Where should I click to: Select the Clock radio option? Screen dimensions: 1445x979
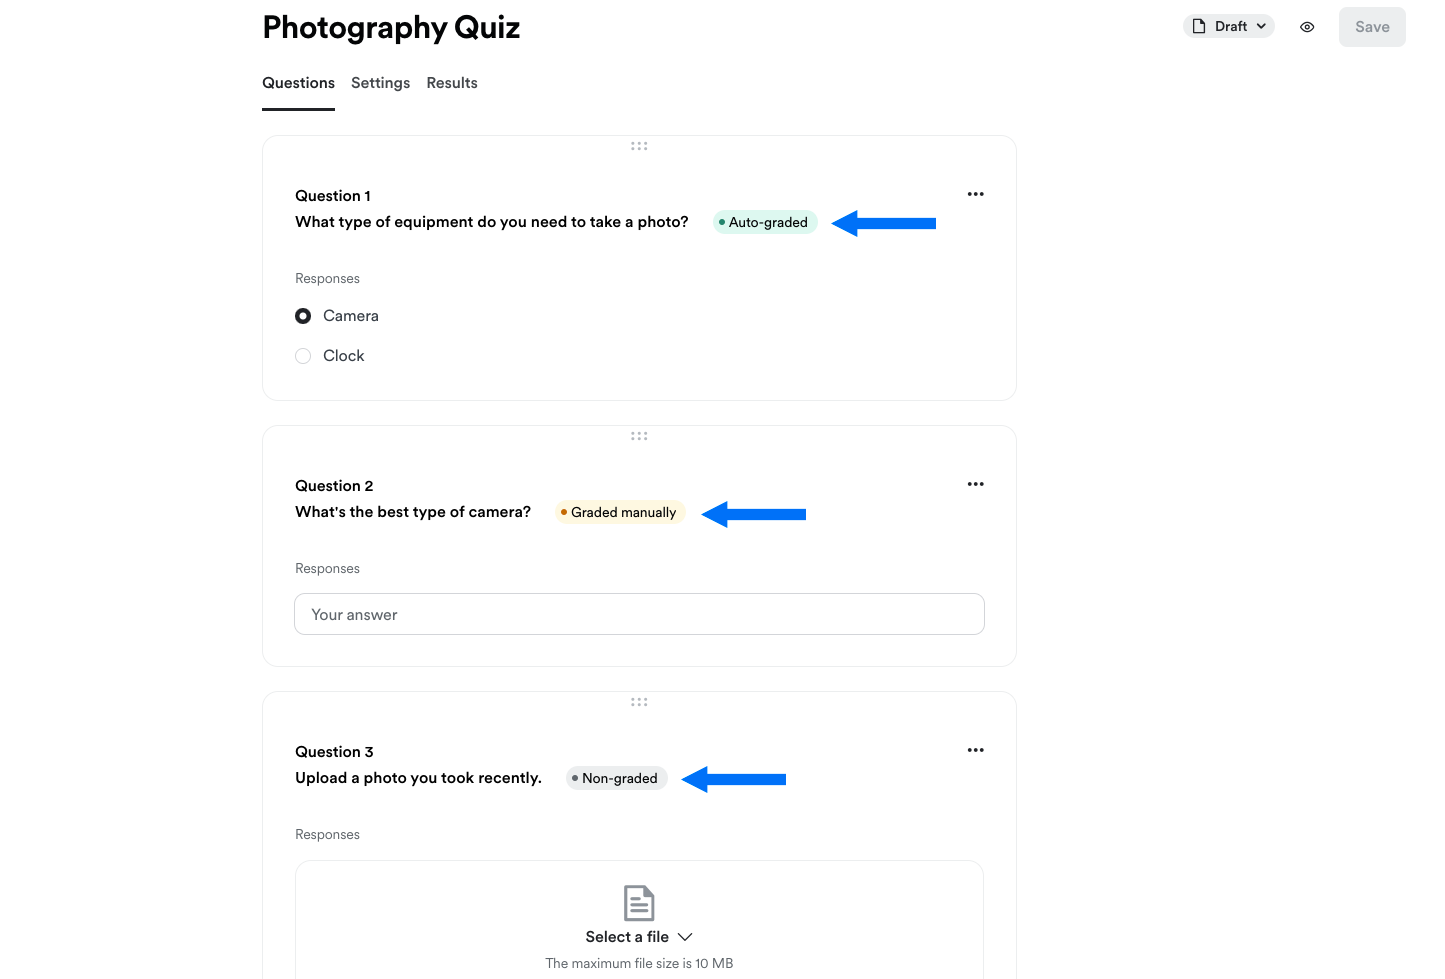pyautogui.click(x=303, y=356)
